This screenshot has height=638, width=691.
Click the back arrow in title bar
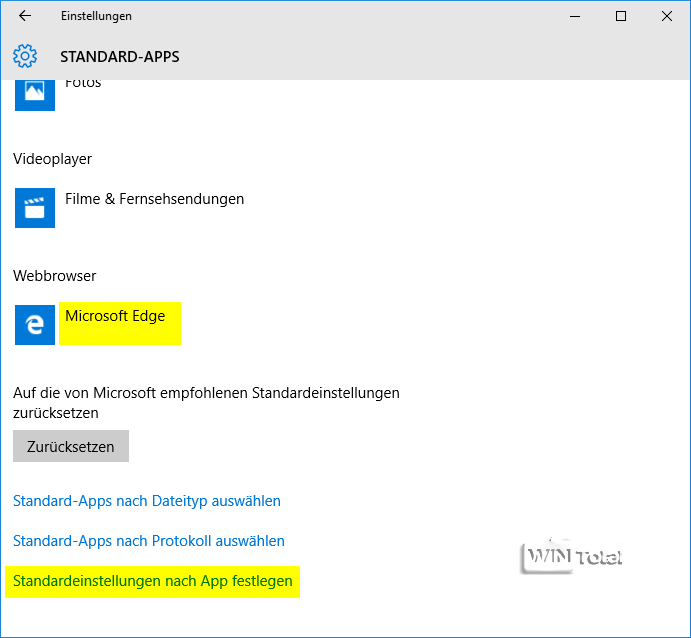[x=25, y=16]
